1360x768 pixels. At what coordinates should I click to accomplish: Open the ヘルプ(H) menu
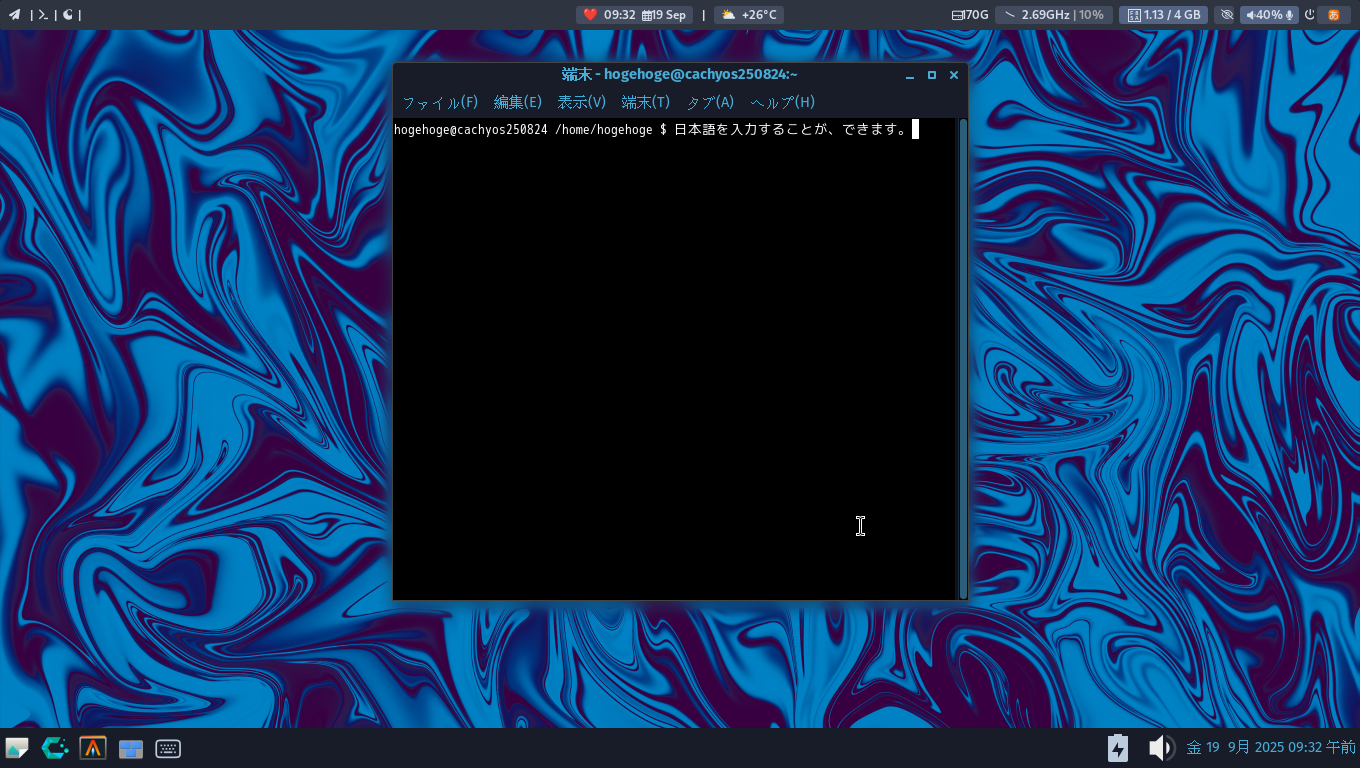click(783, 102)
